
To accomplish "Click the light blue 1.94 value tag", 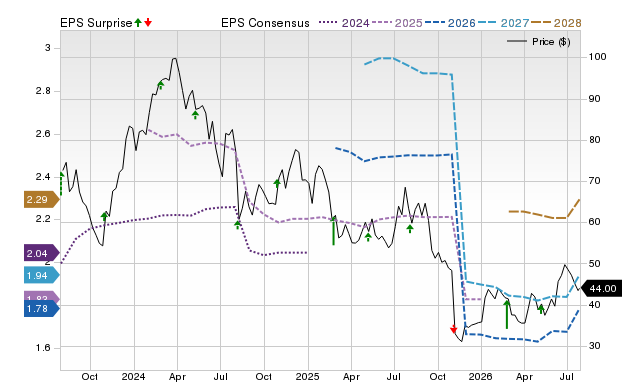I will pyautogui.click(x=41, y=275).
